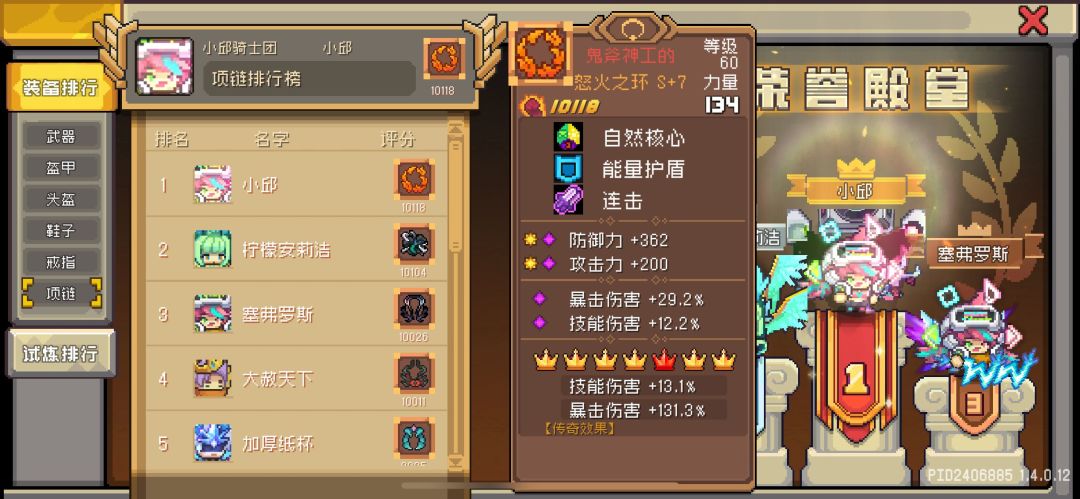This screenshot has width=1080, height=499.
Task: Inspect rank 4 necklace icon scored 10011
Action: 414,374
